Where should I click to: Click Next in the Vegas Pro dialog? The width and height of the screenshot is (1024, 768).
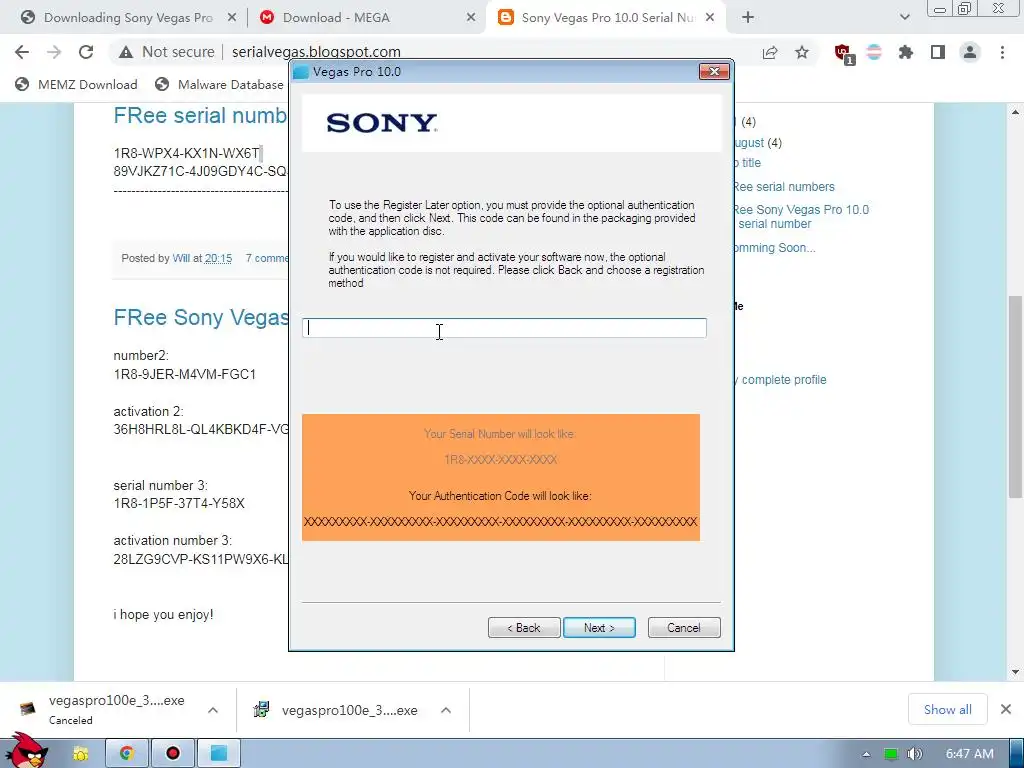tap(599, 628)
